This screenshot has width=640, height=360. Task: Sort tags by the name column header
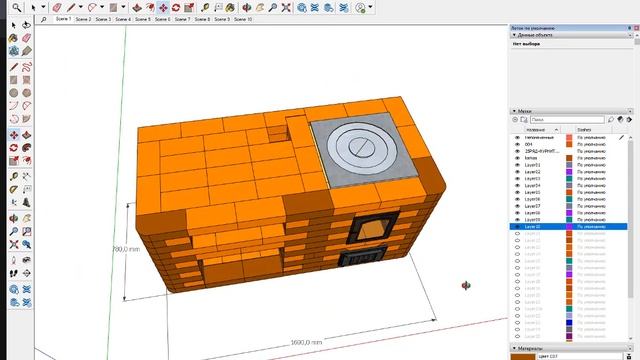point(536,129)
